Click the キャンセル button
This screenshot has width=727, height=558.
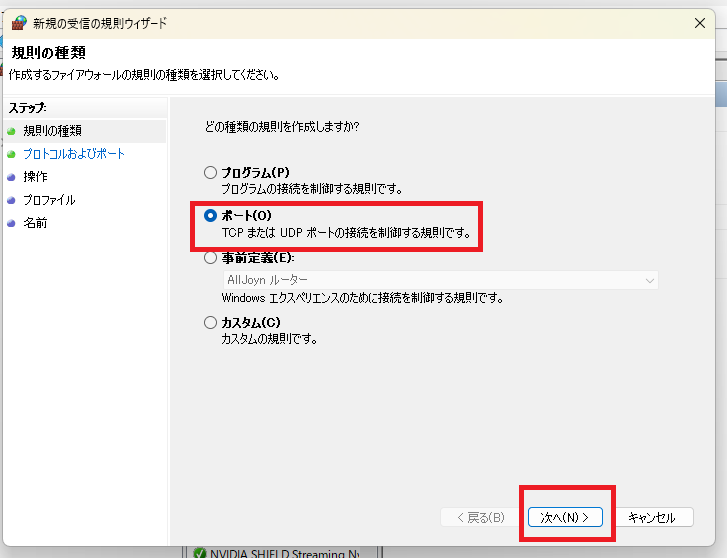652,517
